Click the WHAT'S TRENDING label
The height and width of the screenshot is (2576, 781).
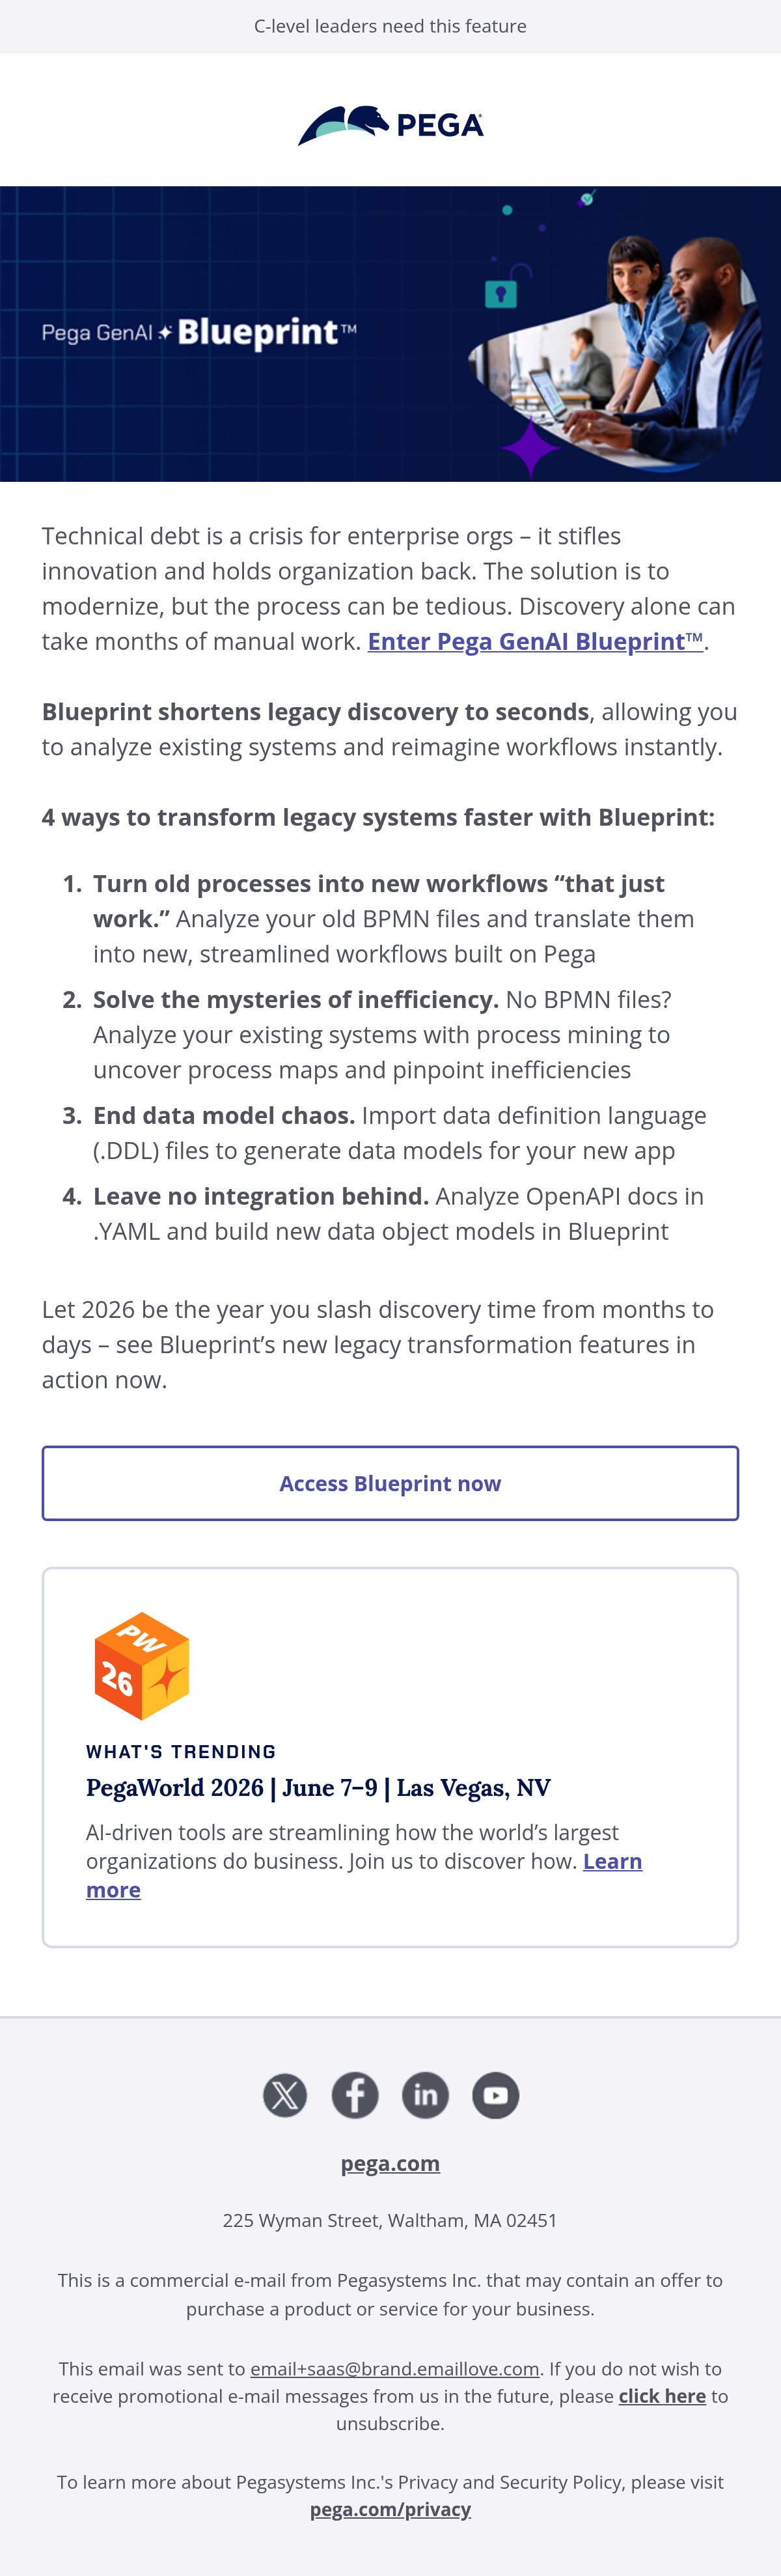(x=181, y=1751)
